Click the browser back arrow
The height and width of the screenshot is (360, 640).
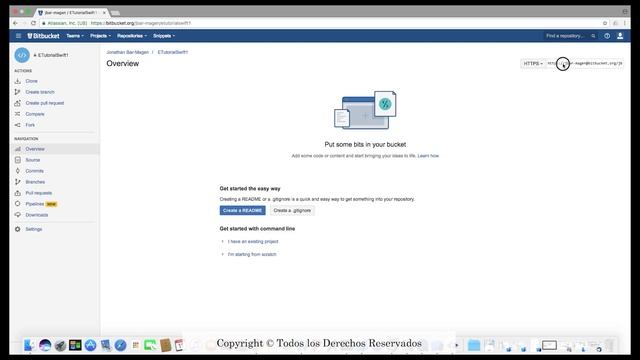tap(15, 23)
